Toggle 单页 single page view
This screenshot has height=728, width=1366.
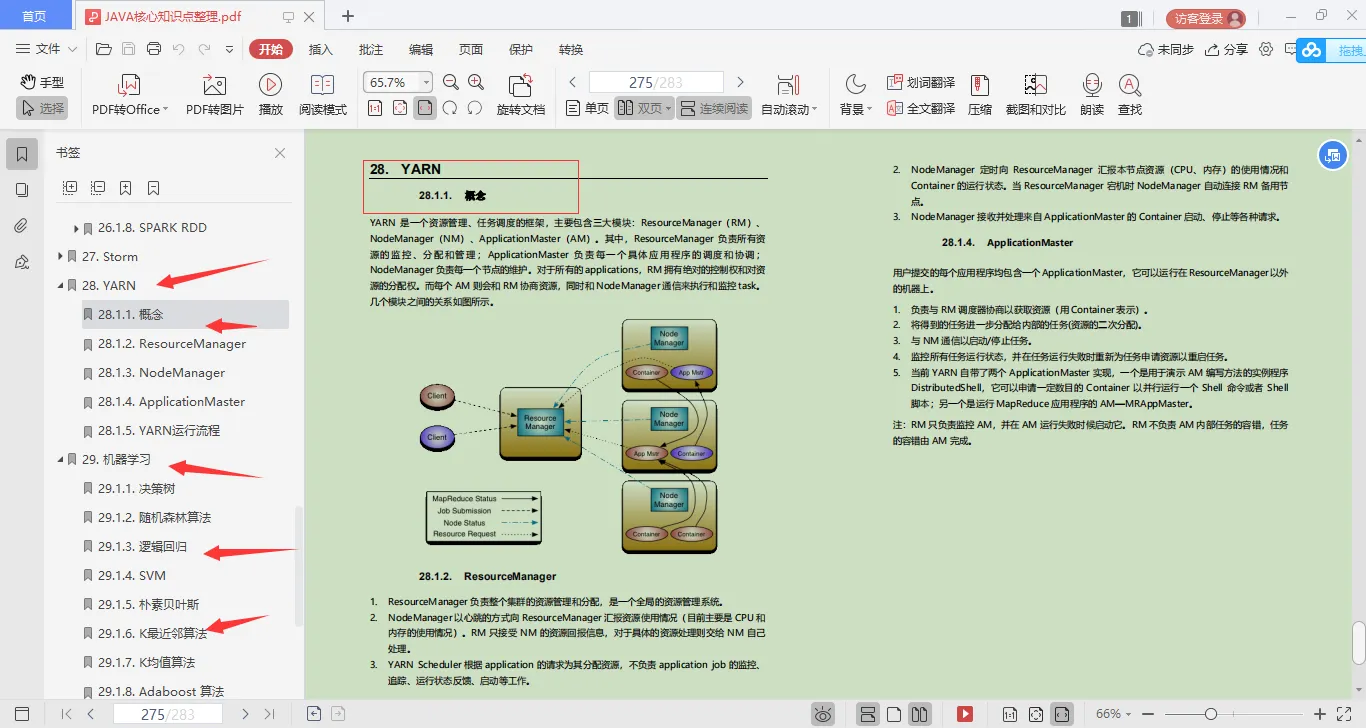point(588,108)
